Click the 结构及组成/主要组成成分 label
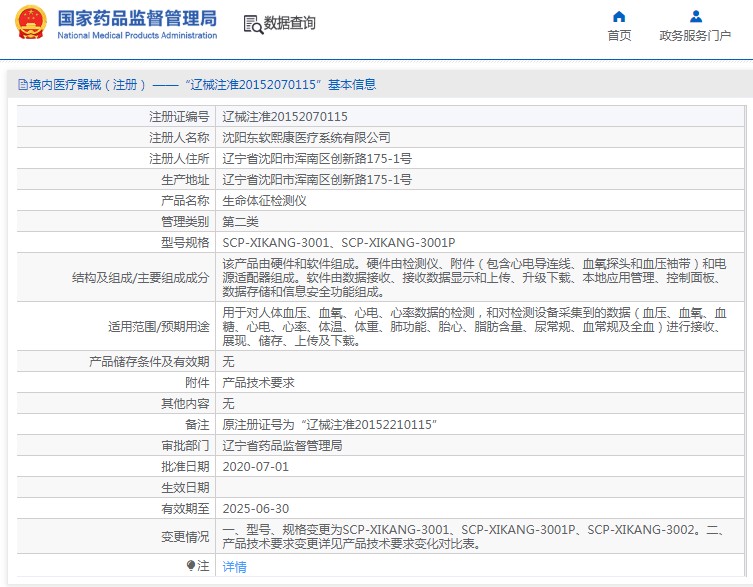The width and height of the screenshot is (753, 587). (141, 278)
